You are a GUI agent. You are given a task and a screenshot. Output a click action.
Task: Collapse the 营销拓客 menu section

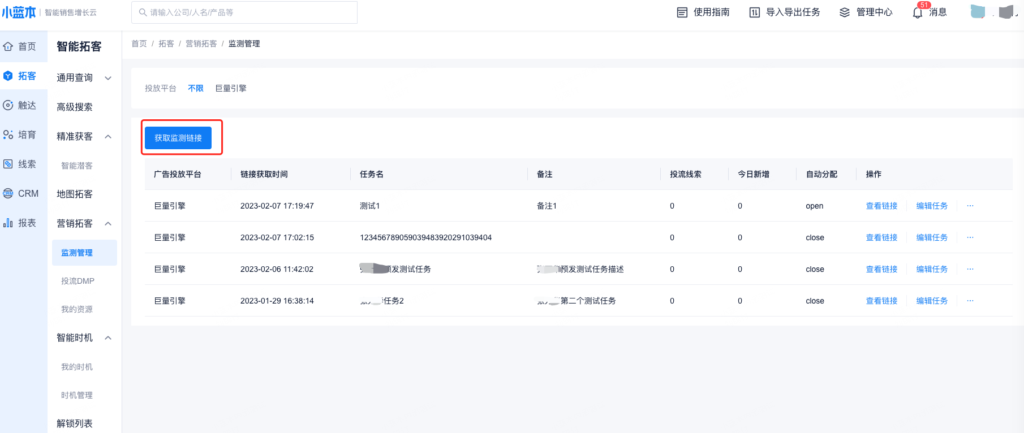[x=108, y=224]
